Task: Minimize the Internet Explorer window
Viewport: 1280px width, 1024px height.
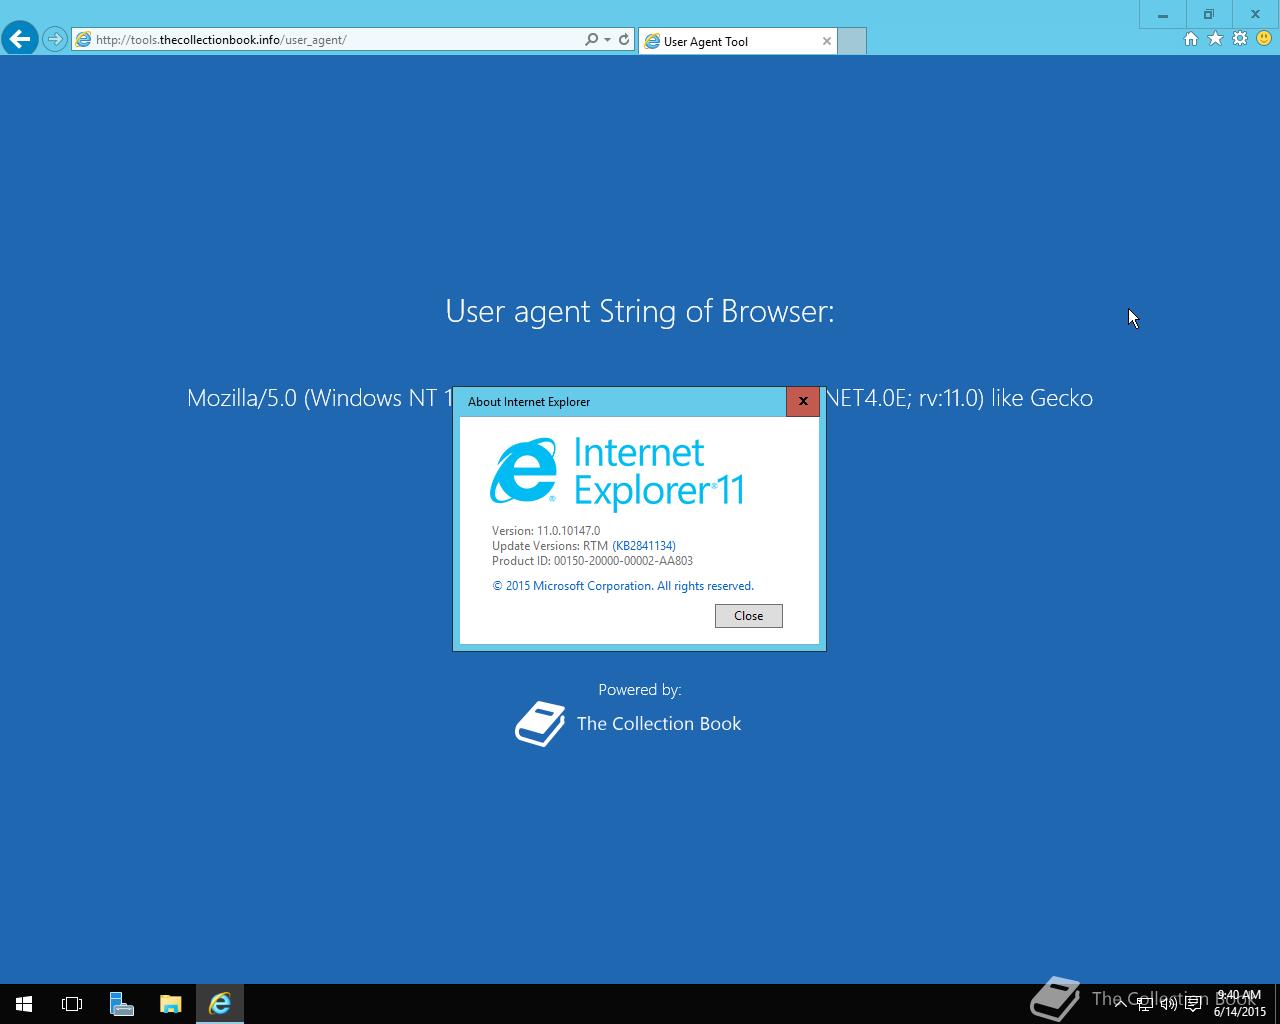Action: tap(1163, 15)
